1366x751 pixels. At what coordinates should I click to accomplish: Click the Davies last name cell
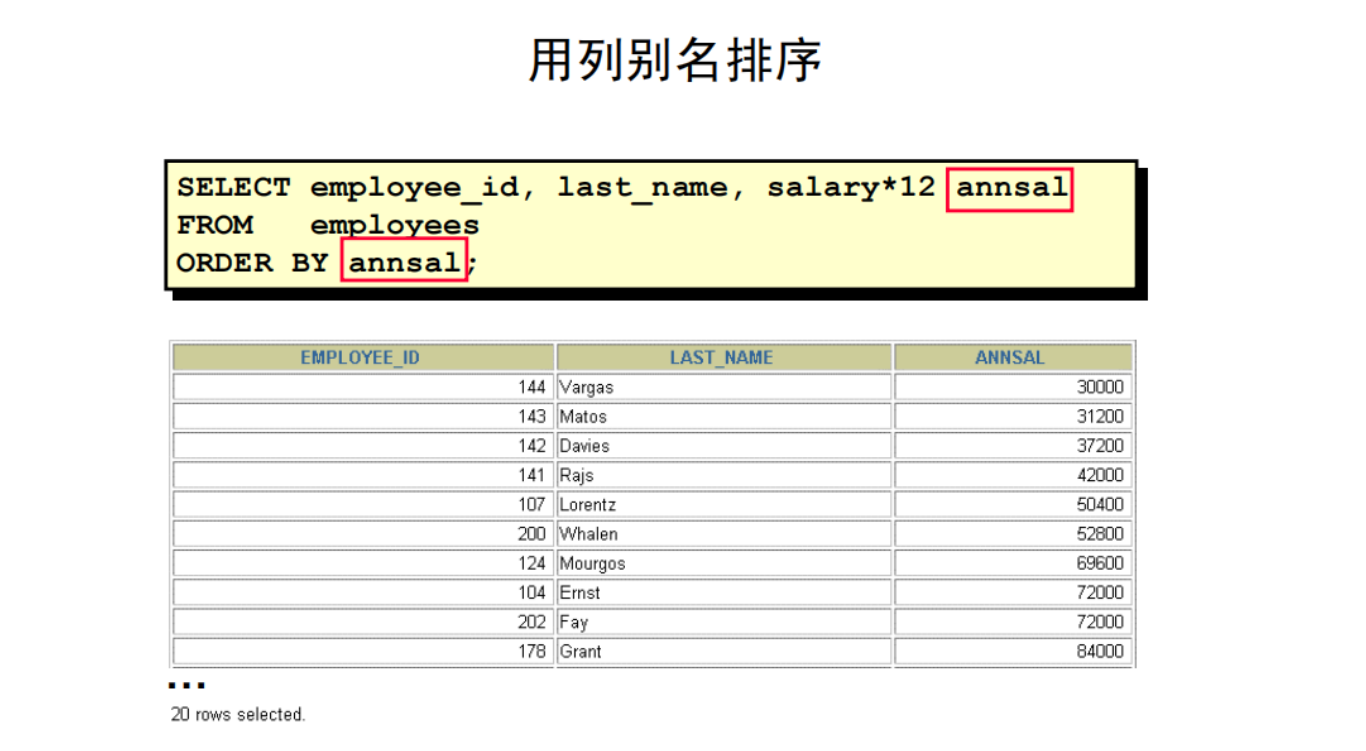[x=584, y=446]
